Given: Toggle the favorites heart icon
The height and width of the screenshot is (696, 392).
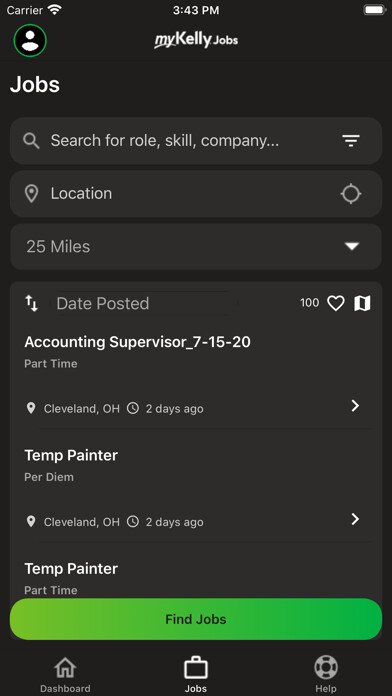Looking at the screenshot, I should coord(336,304).
